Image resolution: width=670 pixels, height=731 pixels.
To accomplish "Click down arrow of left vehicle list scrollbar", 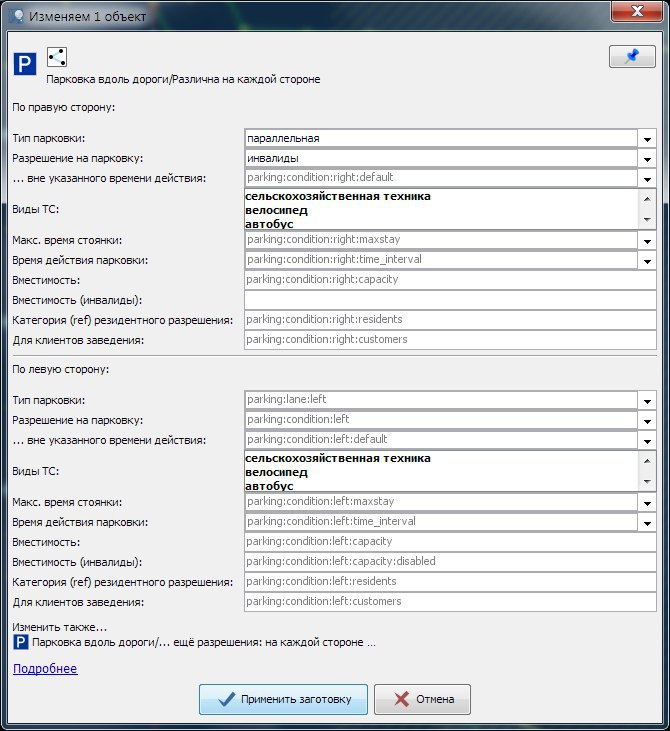I will (x=647, y=481).
